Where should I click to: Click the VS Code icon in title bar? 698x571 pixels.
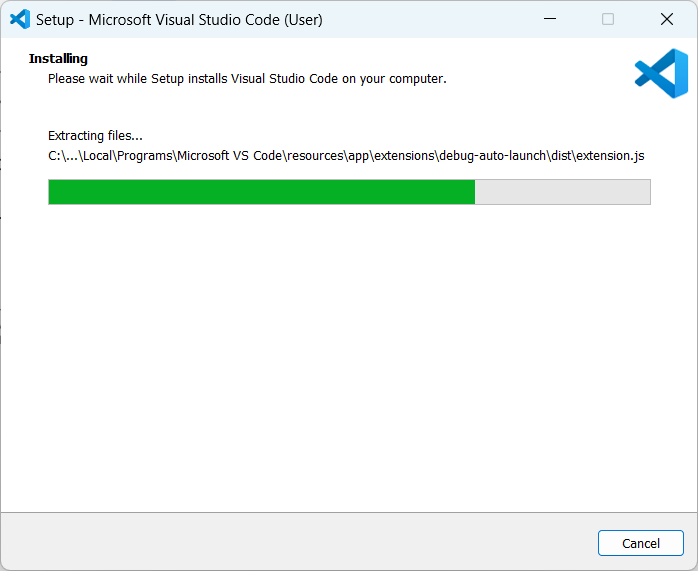[19, 19]
